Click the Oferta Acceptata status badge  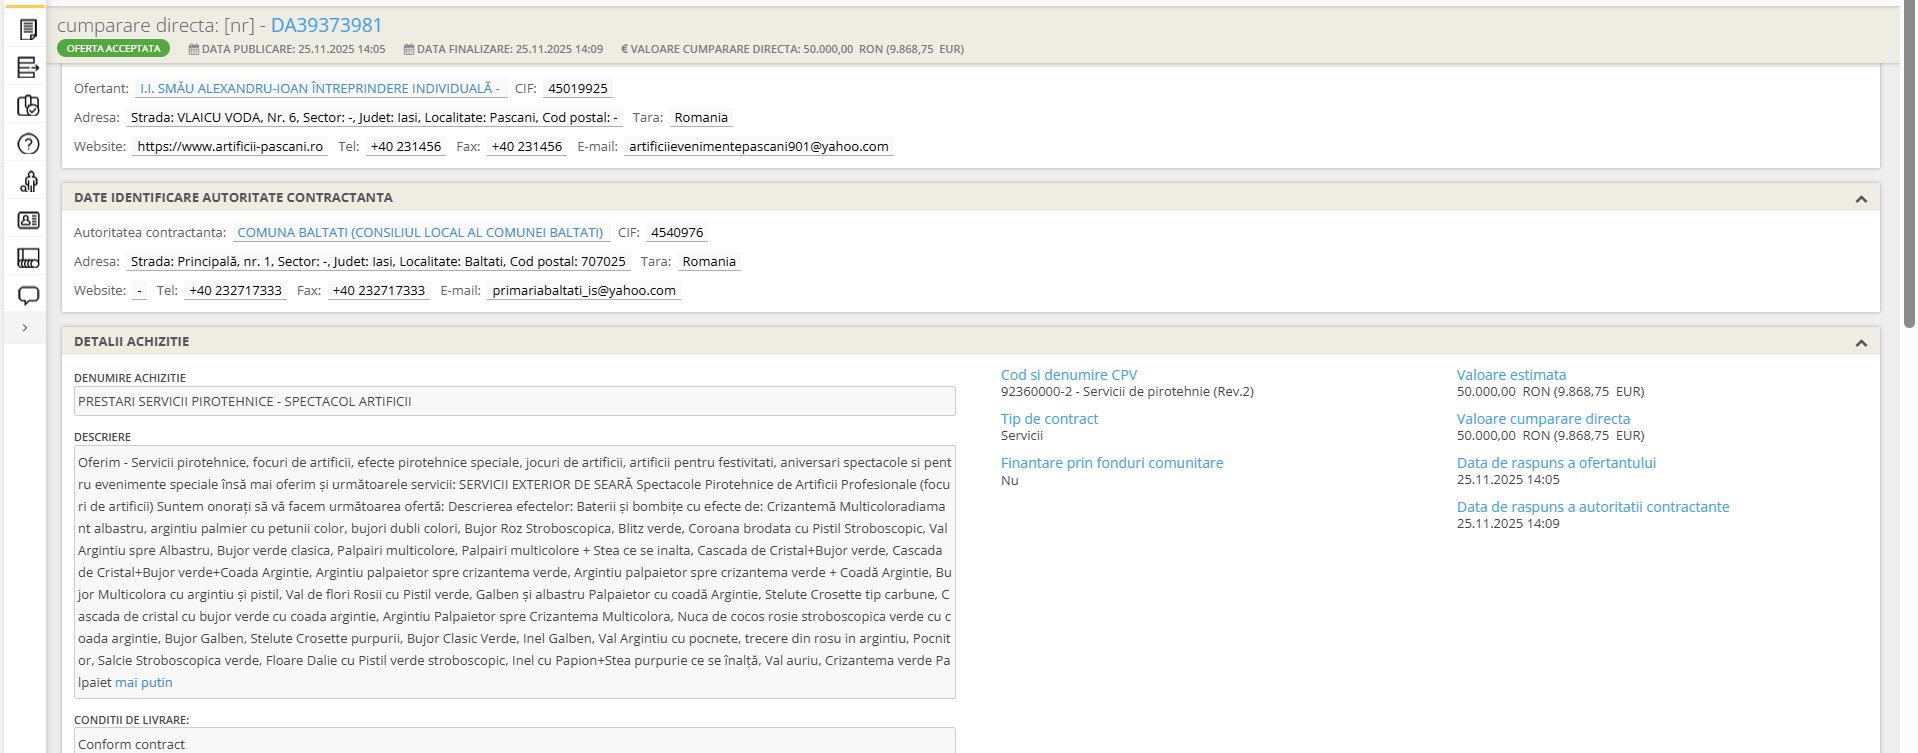tap(113, 49)
